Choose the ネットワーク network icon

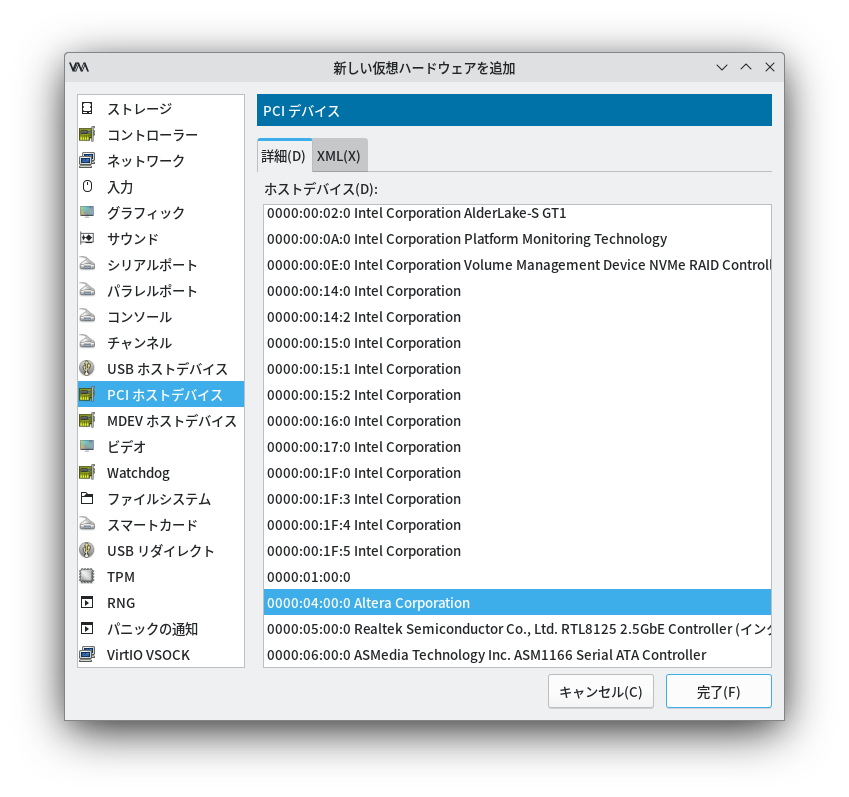coord(87,160)
